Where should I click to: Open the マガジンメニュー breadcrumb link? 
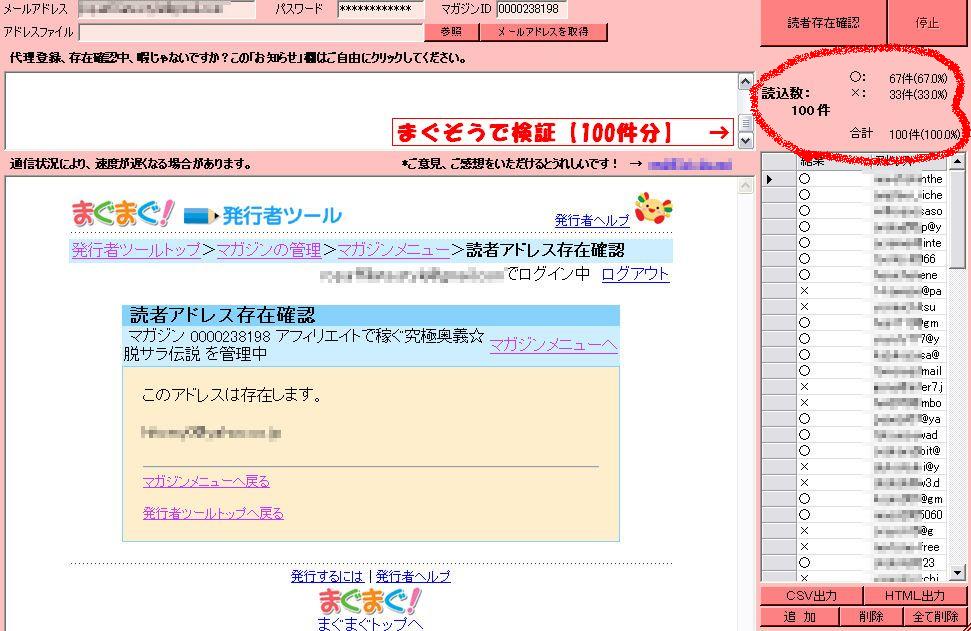[393, 250]
